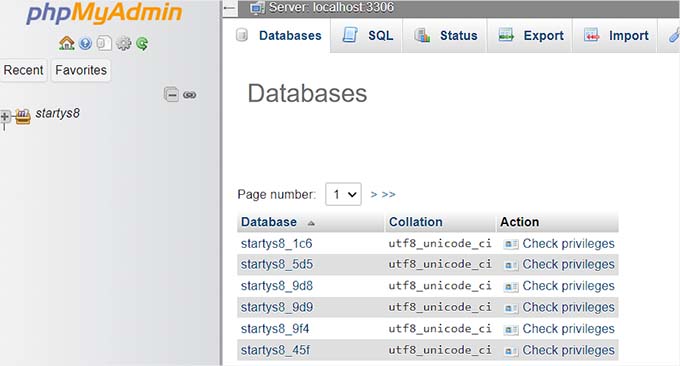Open Server localhost:3306 breadcrumb link
Screen dimensions: 680x366
point(331,7)
